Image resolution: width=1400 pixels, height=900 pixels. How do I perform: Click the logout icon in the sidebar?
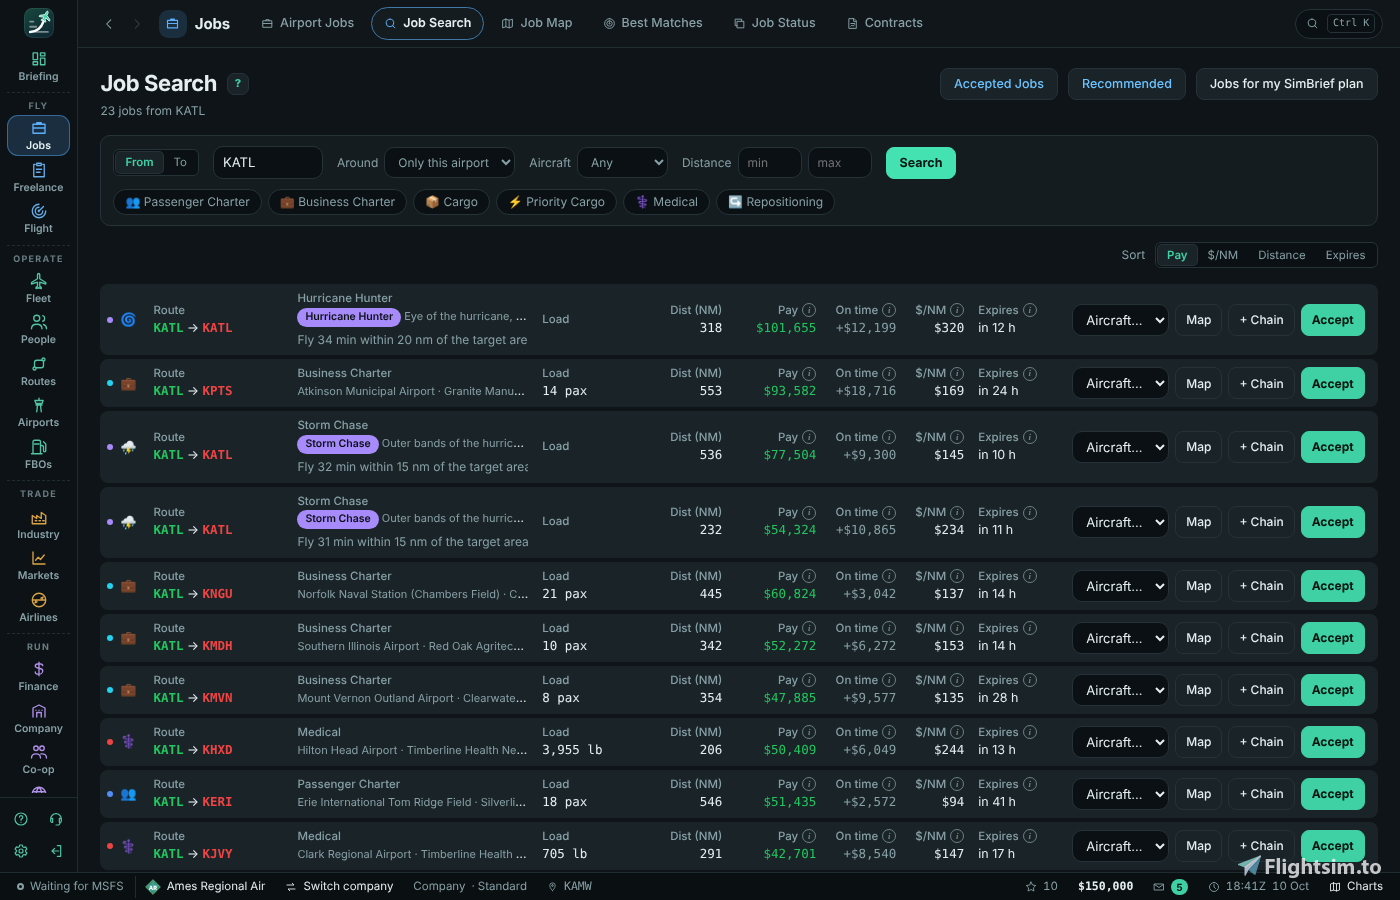pos(56,851)
